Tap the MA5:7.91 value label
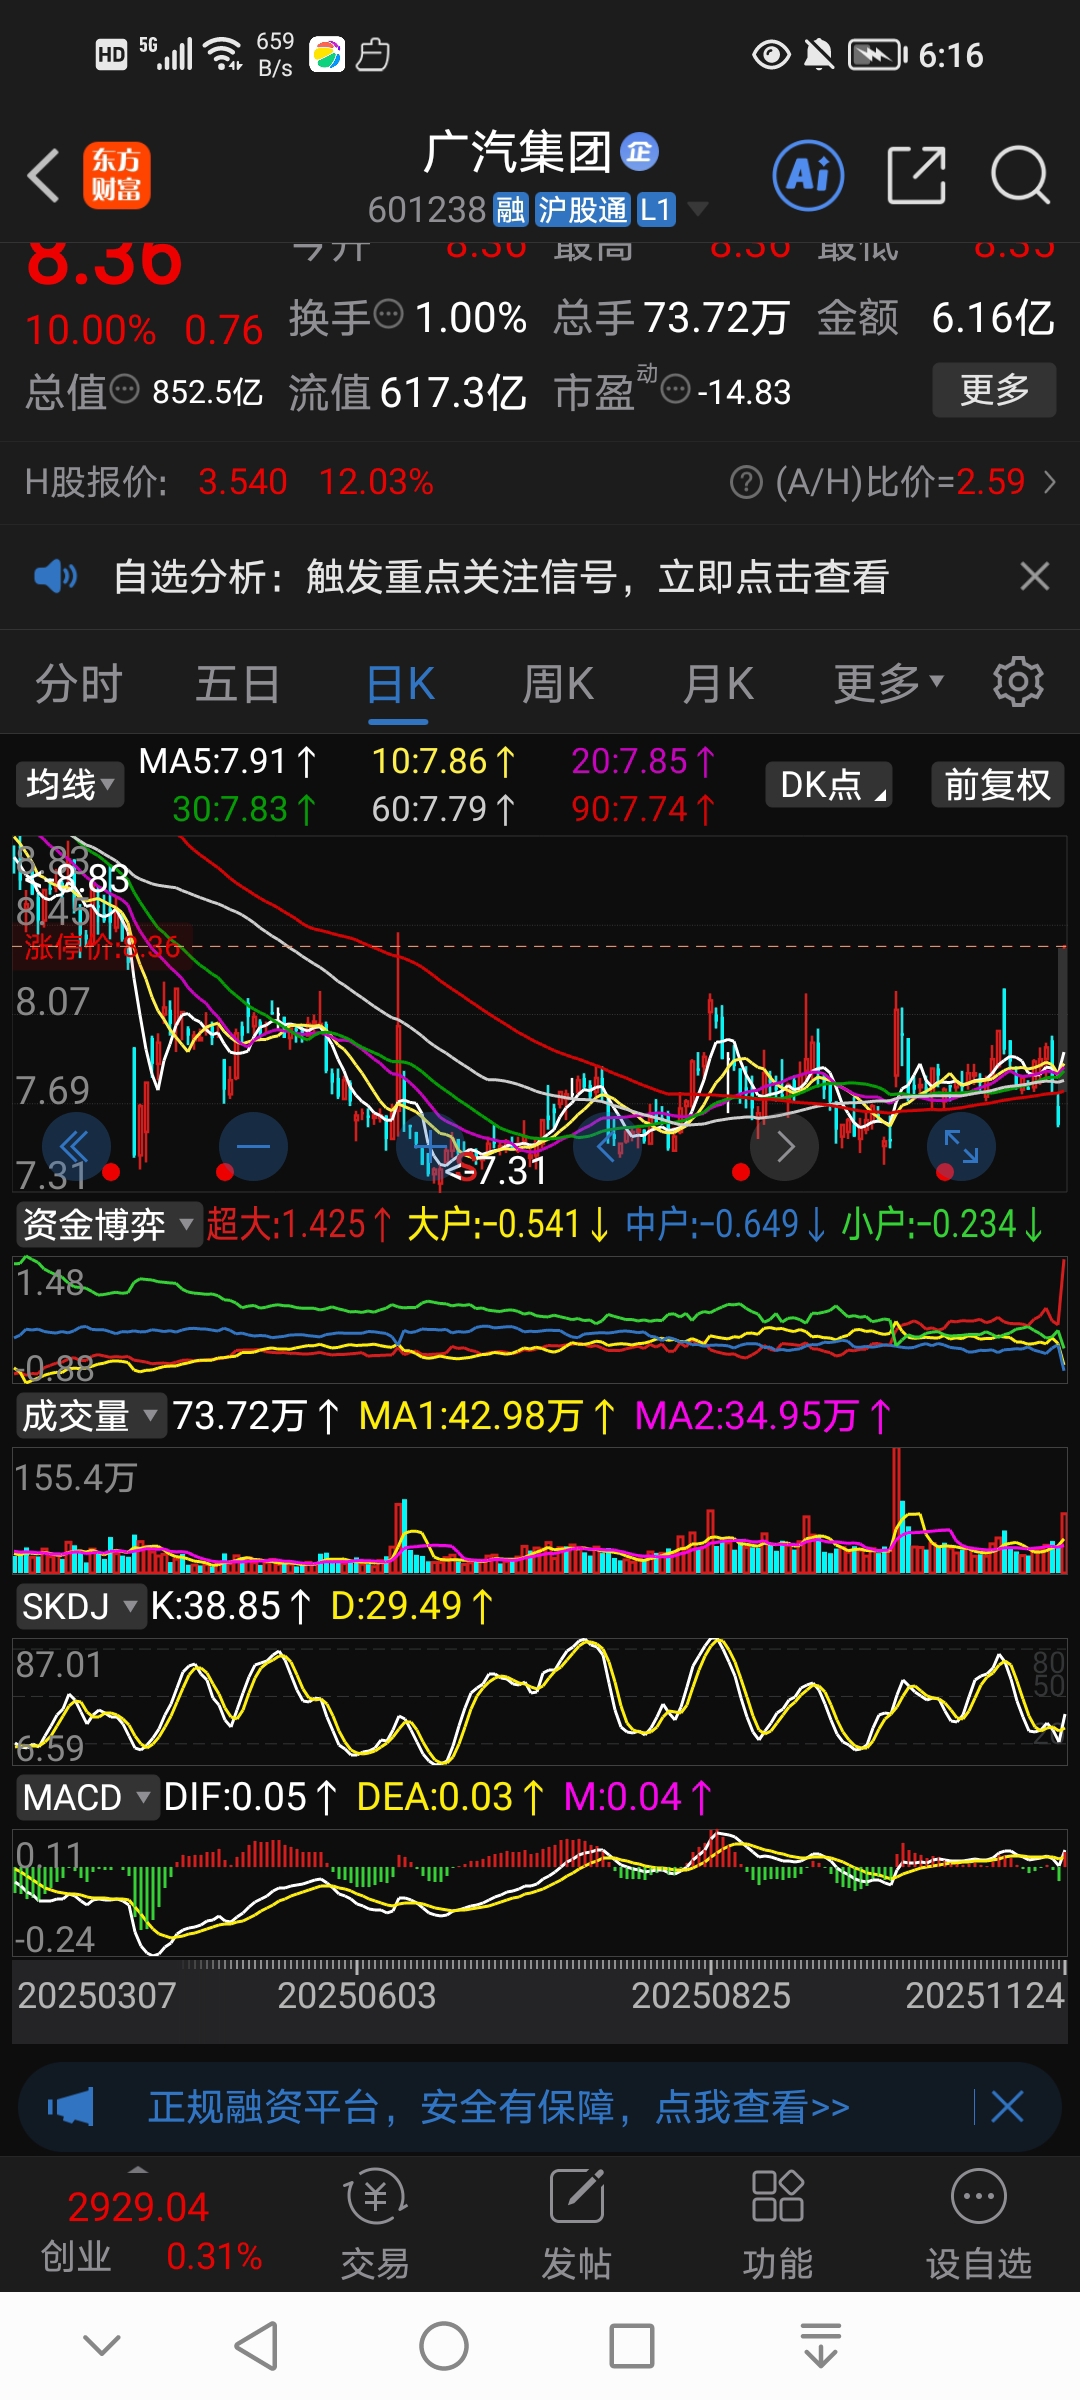The height and width of the screenshot is (2400, 1080). 228,762
